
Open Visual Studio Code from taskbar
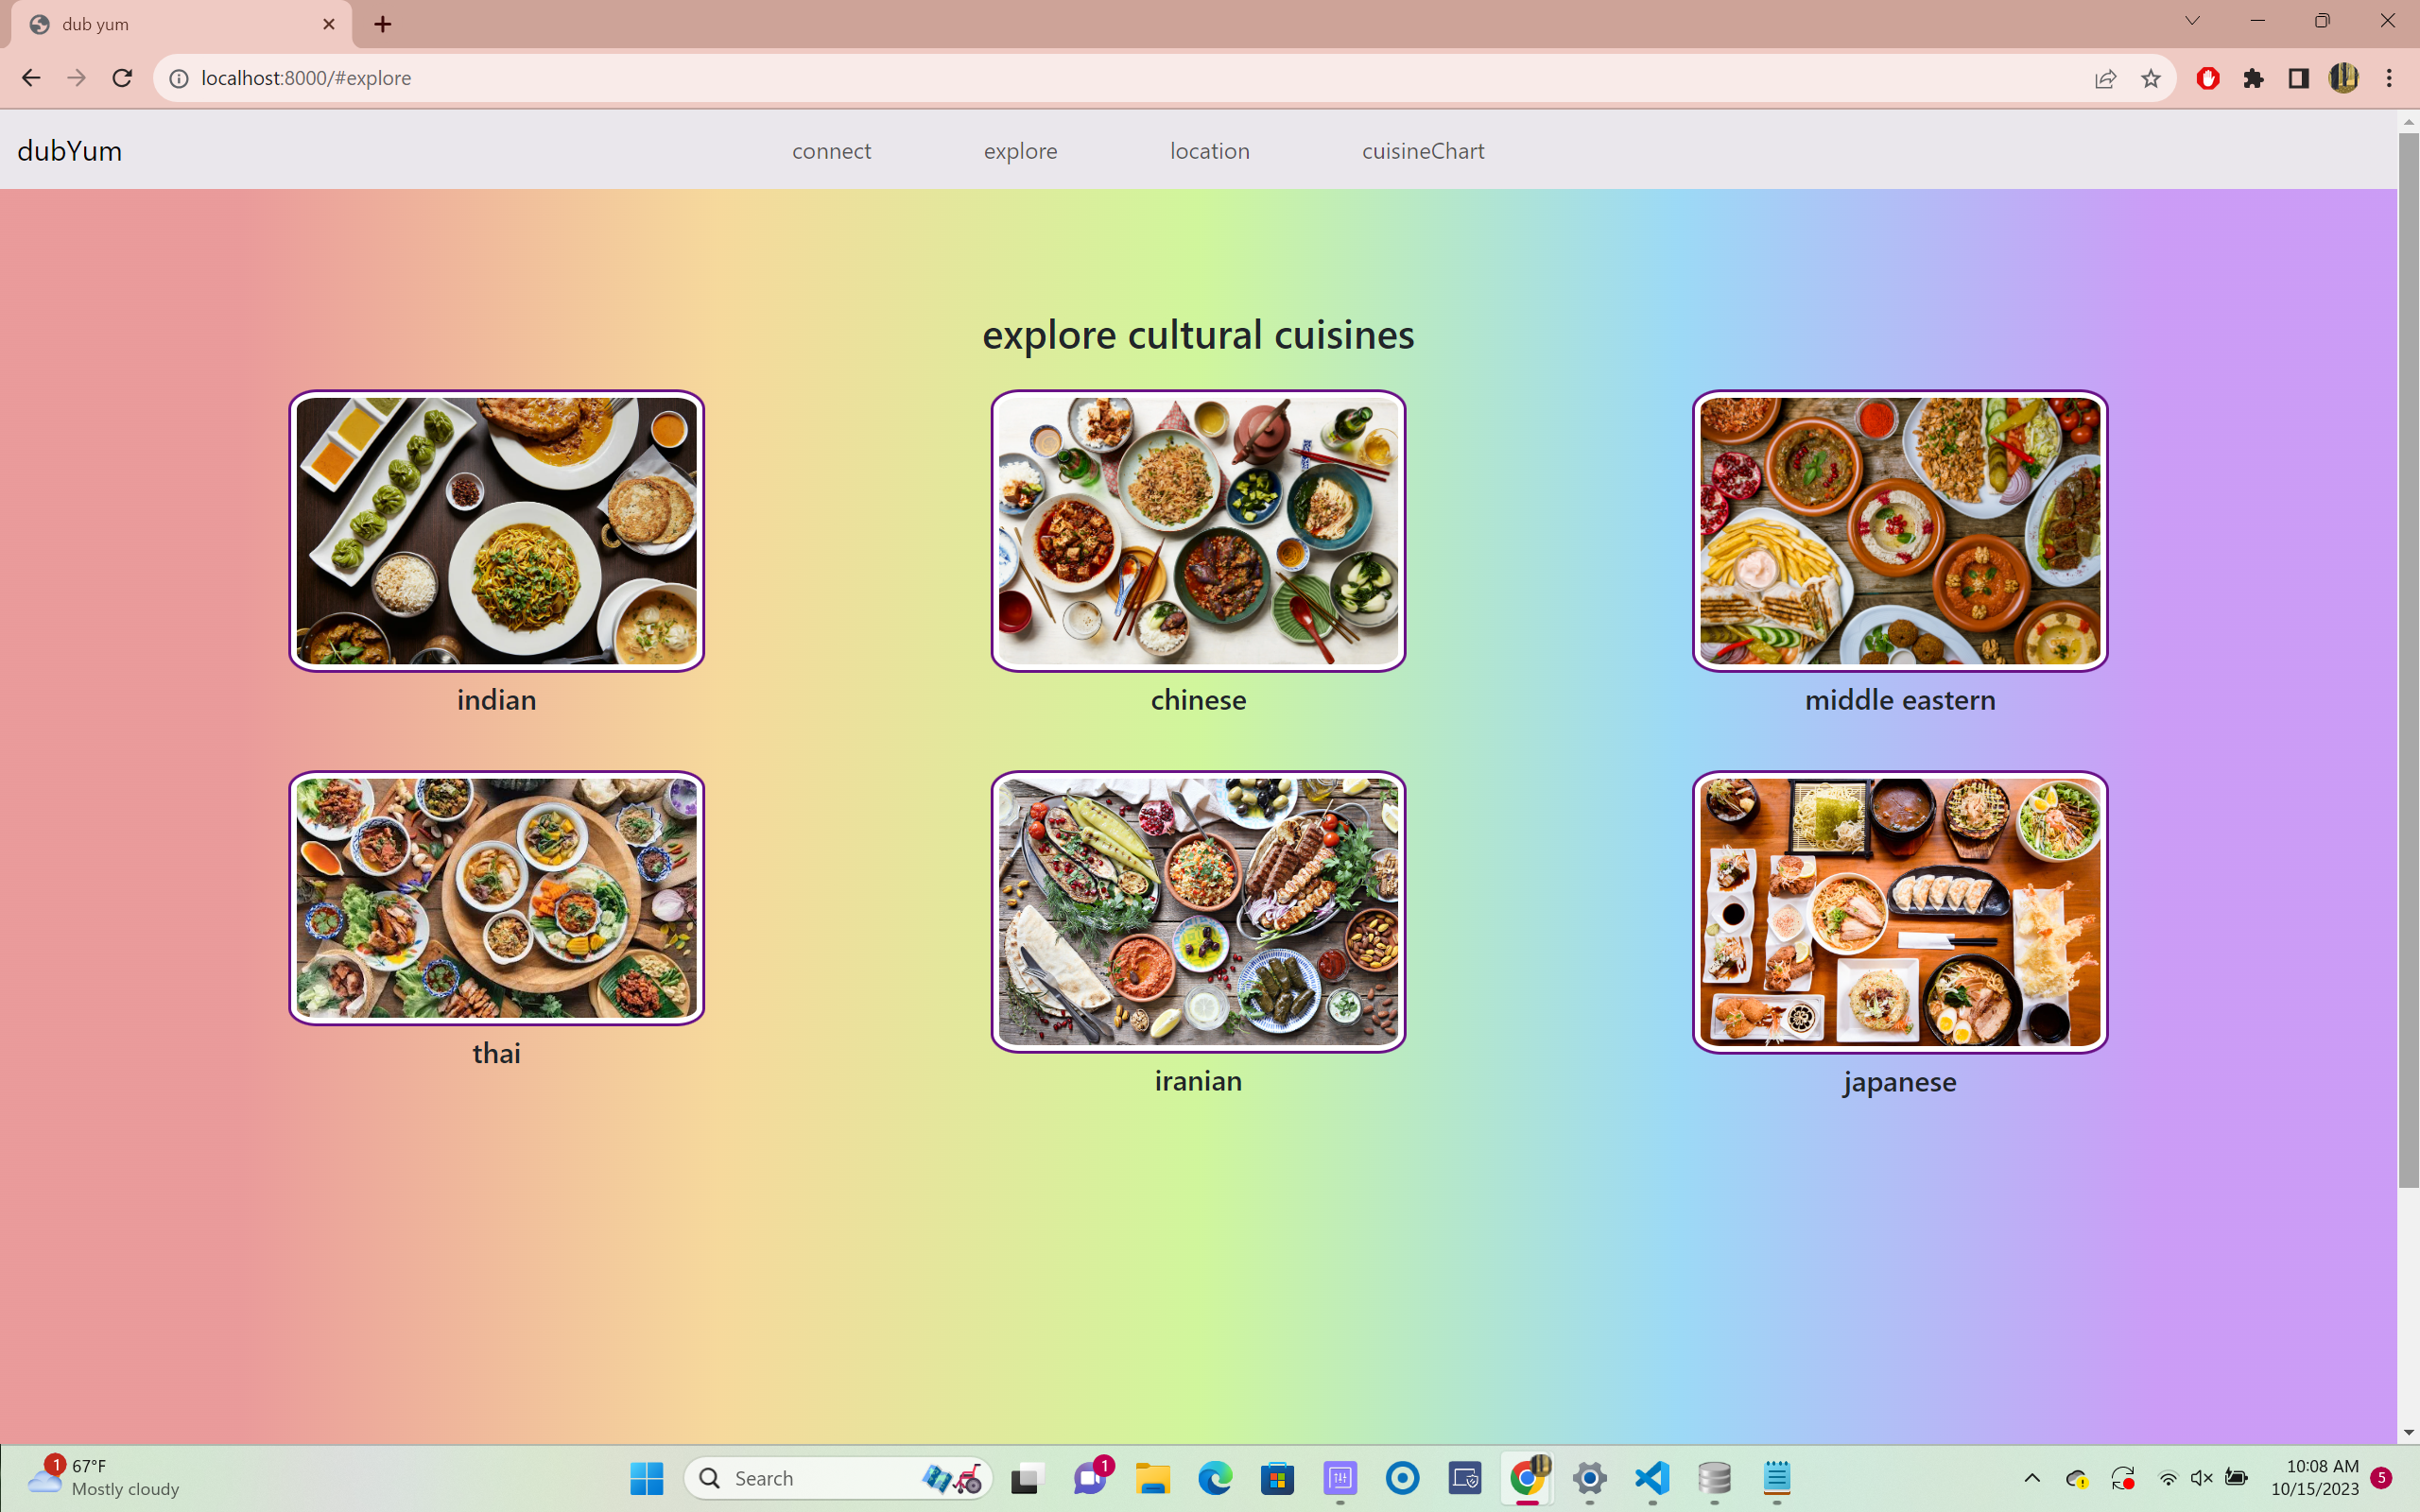tap(1652, 1477)
